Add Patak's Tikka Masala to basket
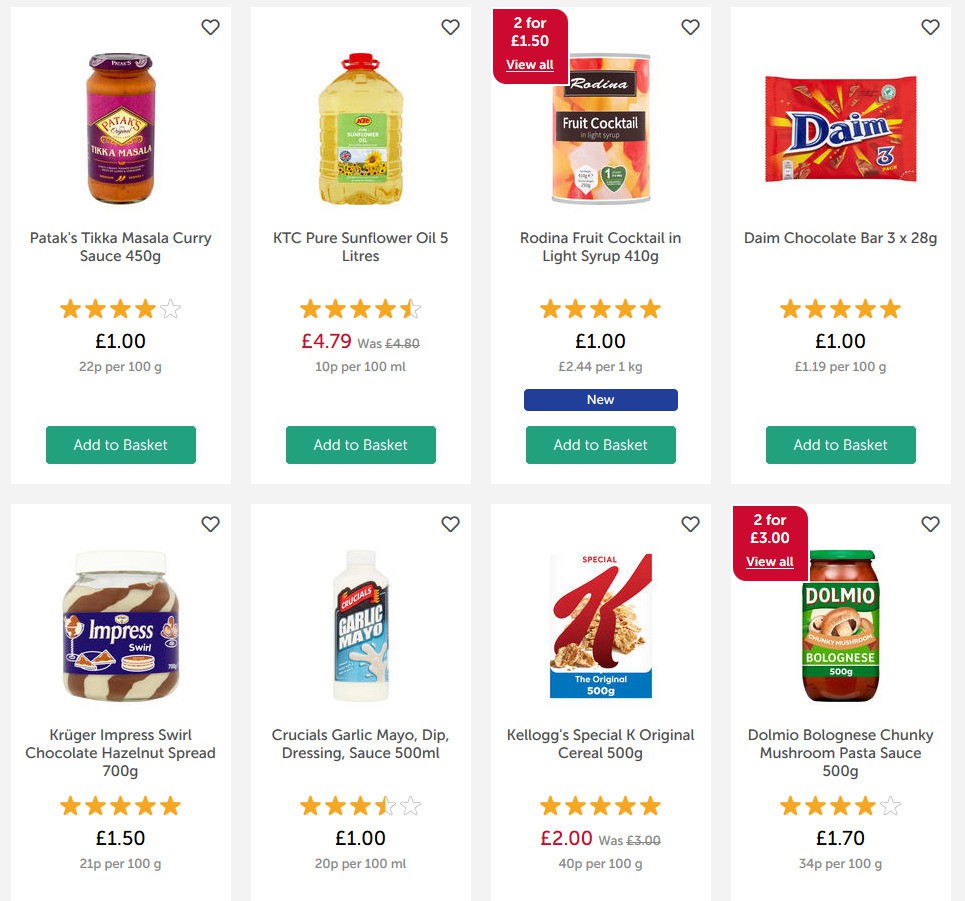The image size is (965, 901). coord(121,445)
